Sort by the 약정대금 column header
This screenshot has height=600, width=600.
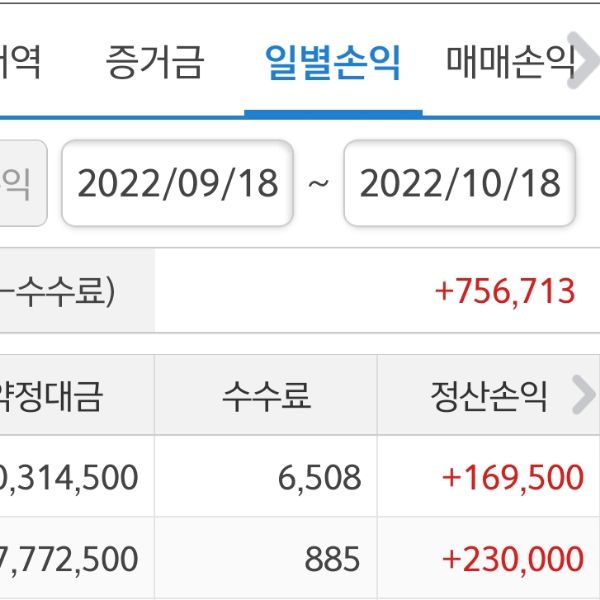coord(60,397)
